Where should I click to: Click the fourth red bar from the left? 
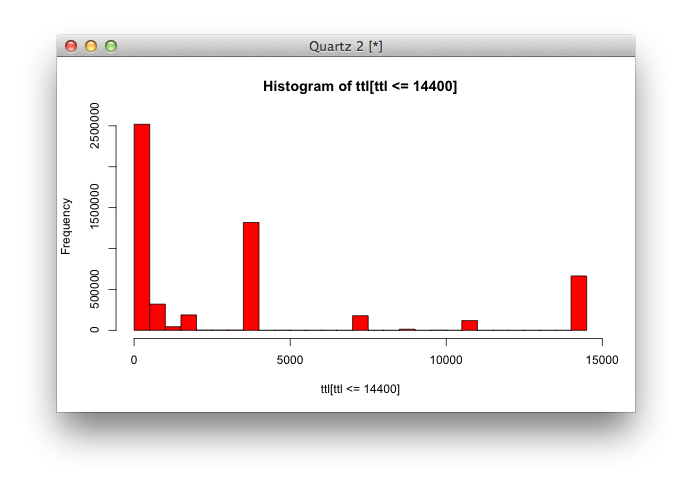(188, 322)
